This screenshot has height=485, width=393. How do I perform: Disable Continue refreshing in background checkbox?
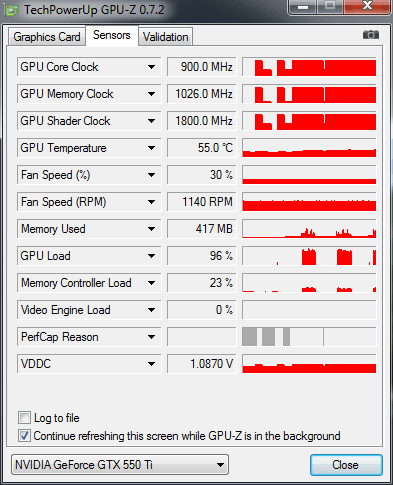click(24, 435)
